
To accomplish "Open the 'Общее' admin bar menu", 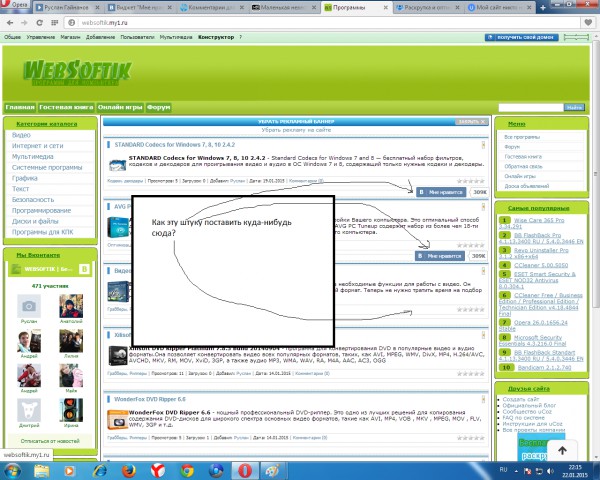I will point(12,37).
